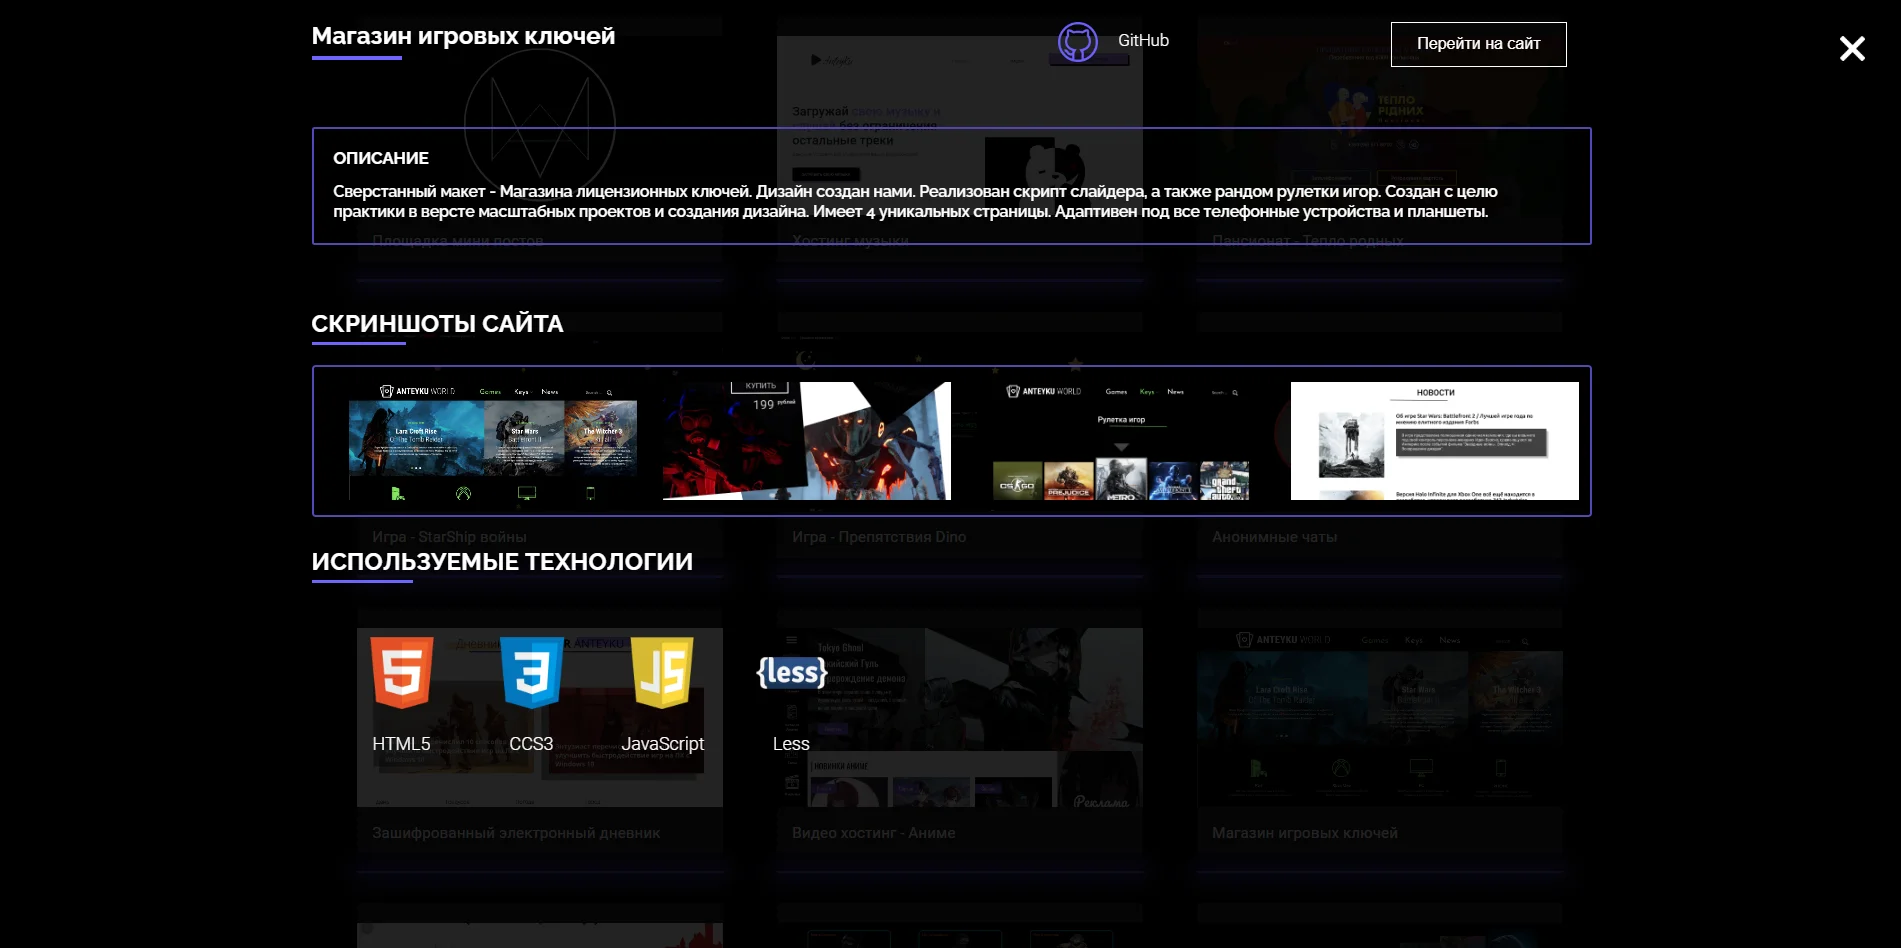Click the Перейти на сайт button
The width and height of the screenshot is (1901, 948).
tap(1478, 44)
